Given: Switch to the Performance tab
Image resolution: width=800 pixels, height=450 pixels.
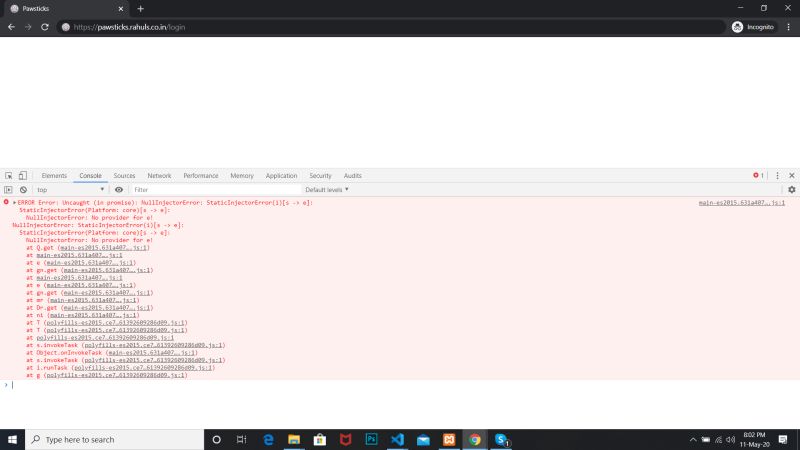Looking at the screenshot, I should point(201,176).
